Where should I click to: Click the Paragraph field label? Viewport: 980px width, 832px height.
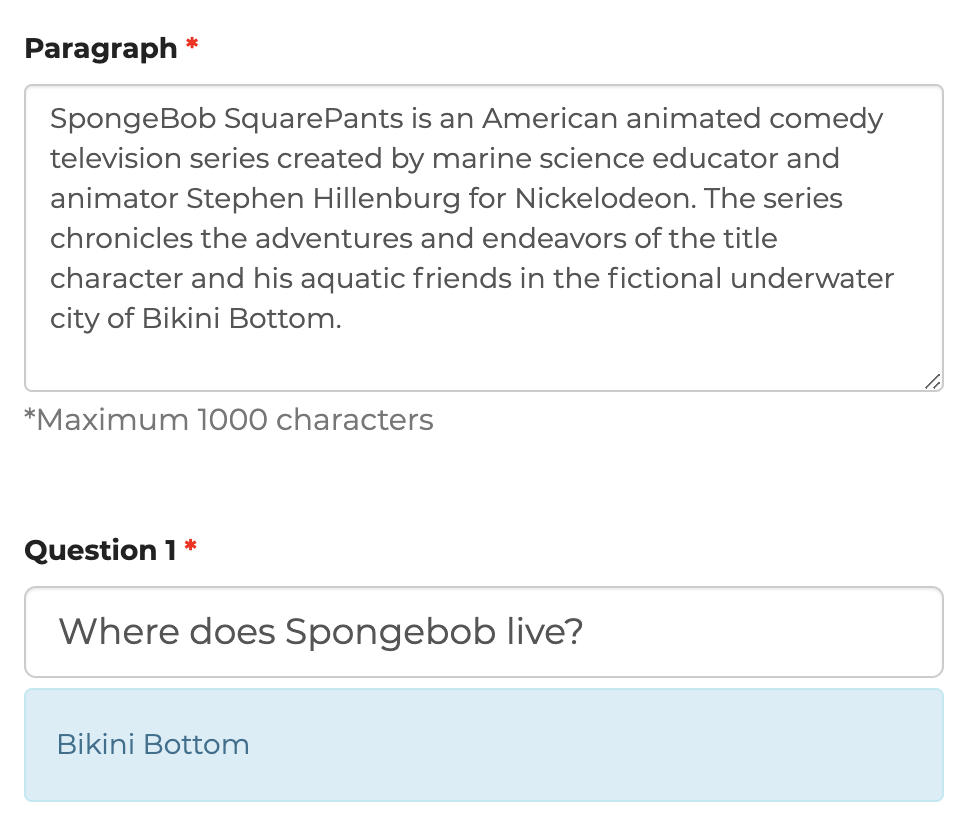click(100, 48)
